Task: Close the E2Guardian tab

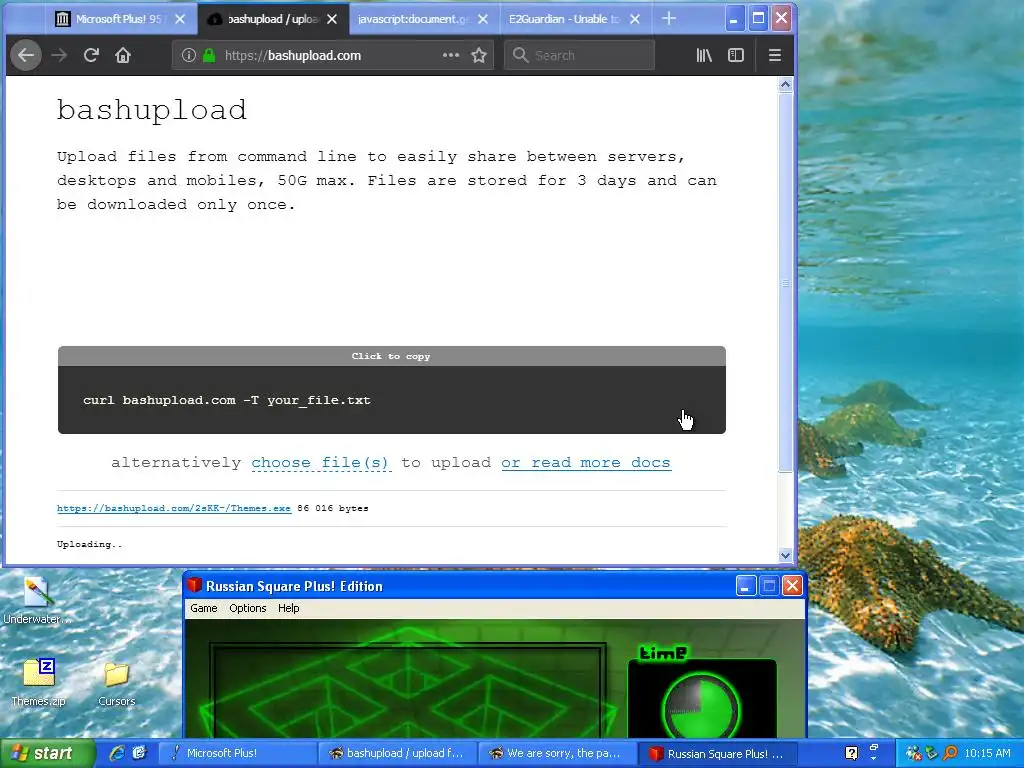Action: [634, 19]
